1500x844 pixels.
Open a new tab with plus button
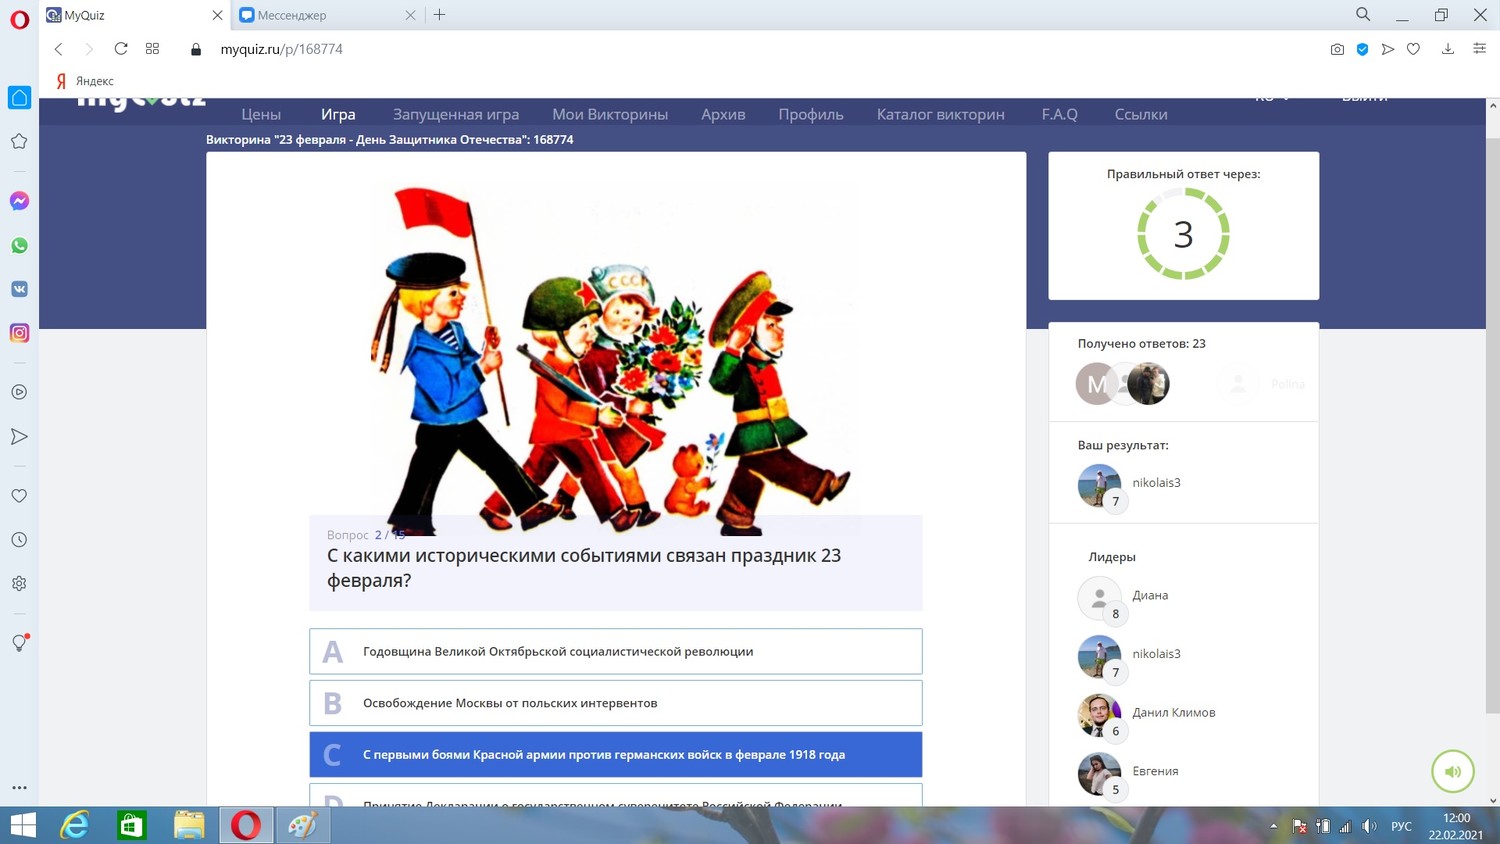coord(439,15)
